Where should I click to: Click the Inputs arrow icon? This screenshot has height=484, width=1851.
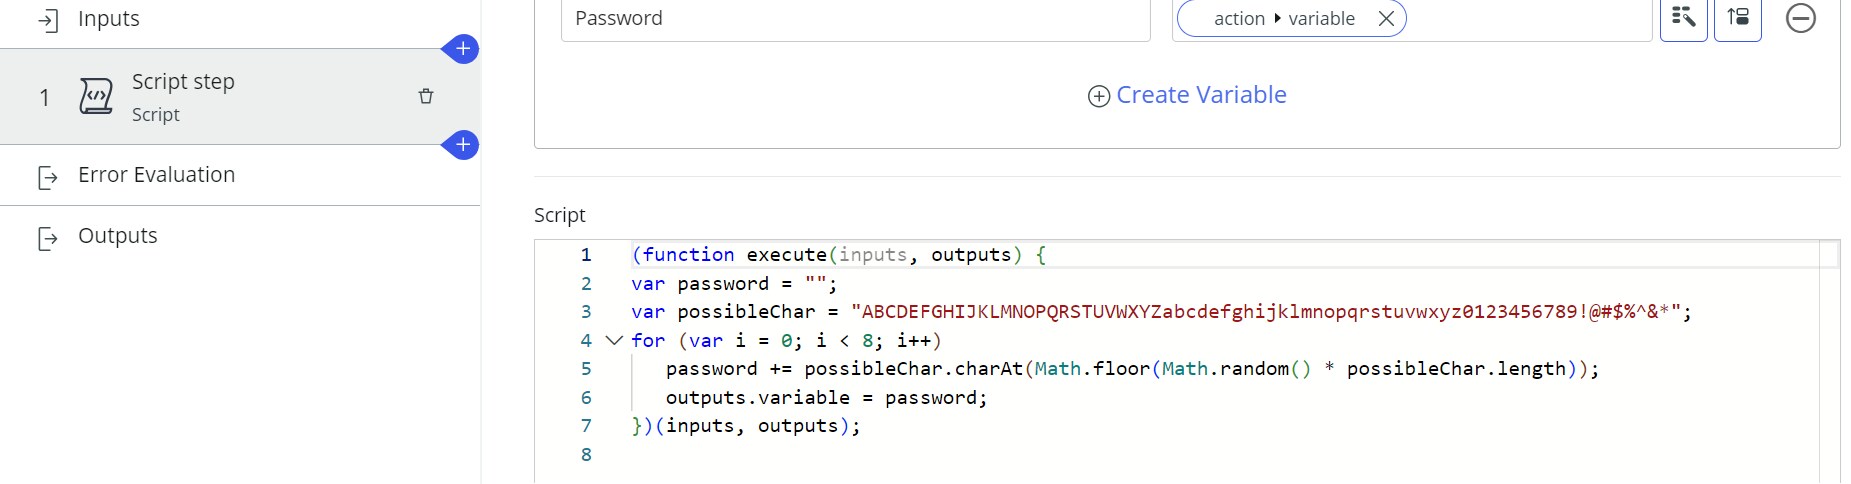point(47,20)
